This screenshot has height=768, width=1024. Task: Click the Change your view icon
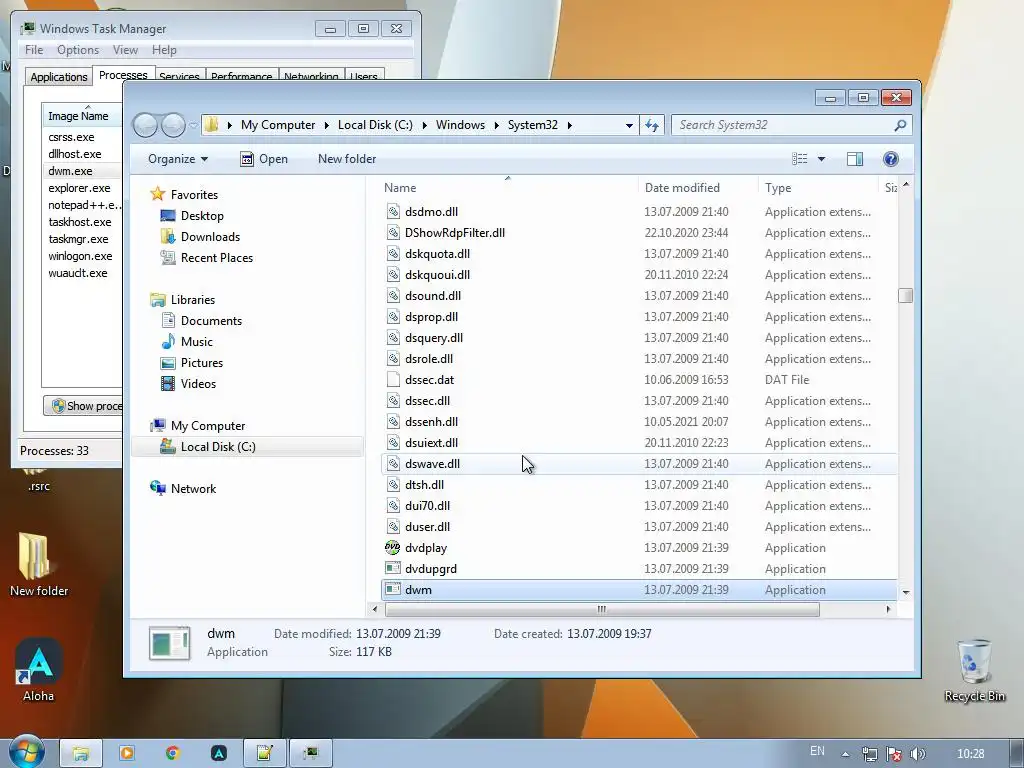click(x=800, y=159)
